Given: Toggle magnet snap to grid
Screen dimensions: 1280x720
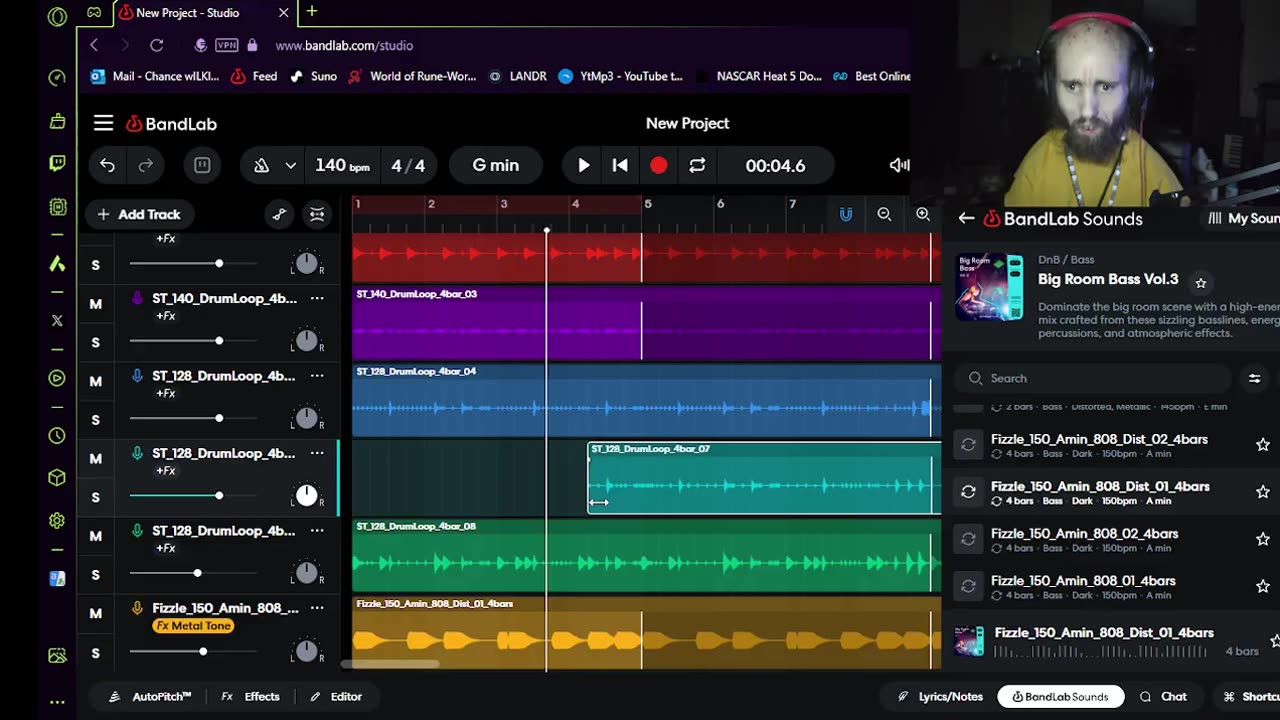Looking at the screenshot, I should click(x=845, y=214).
